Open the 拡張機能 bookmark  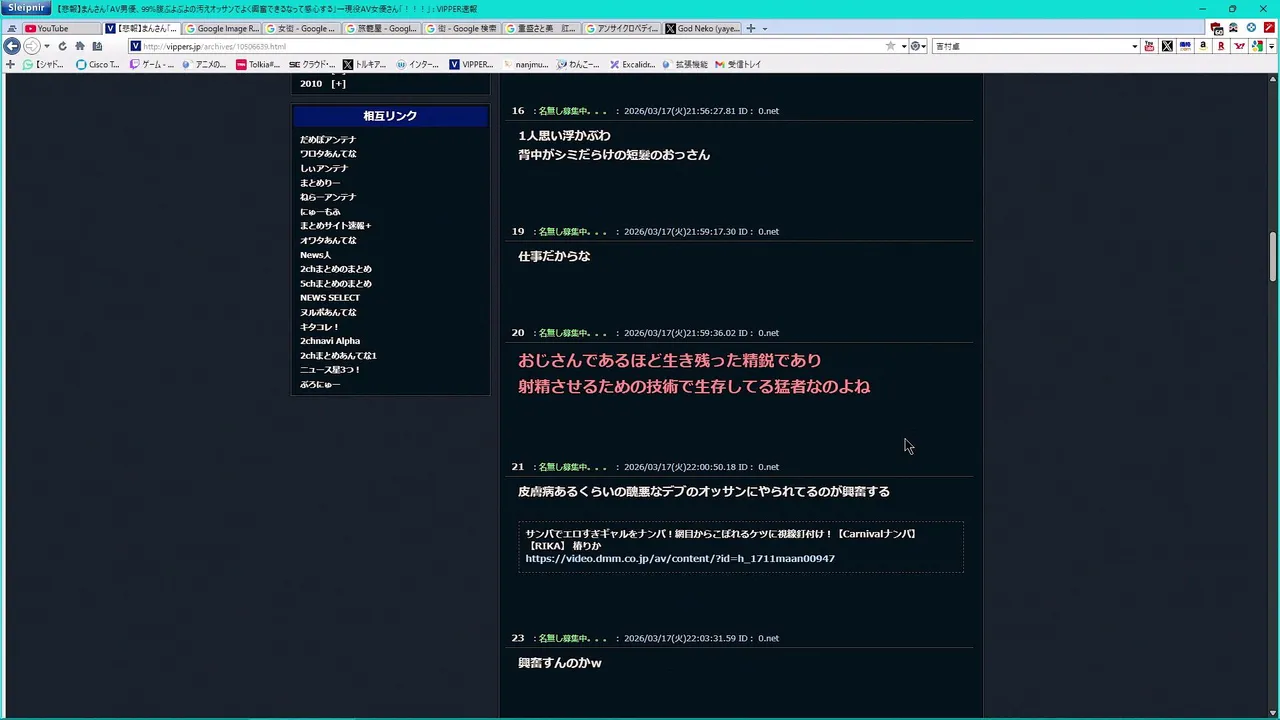[x=685, y=64]
